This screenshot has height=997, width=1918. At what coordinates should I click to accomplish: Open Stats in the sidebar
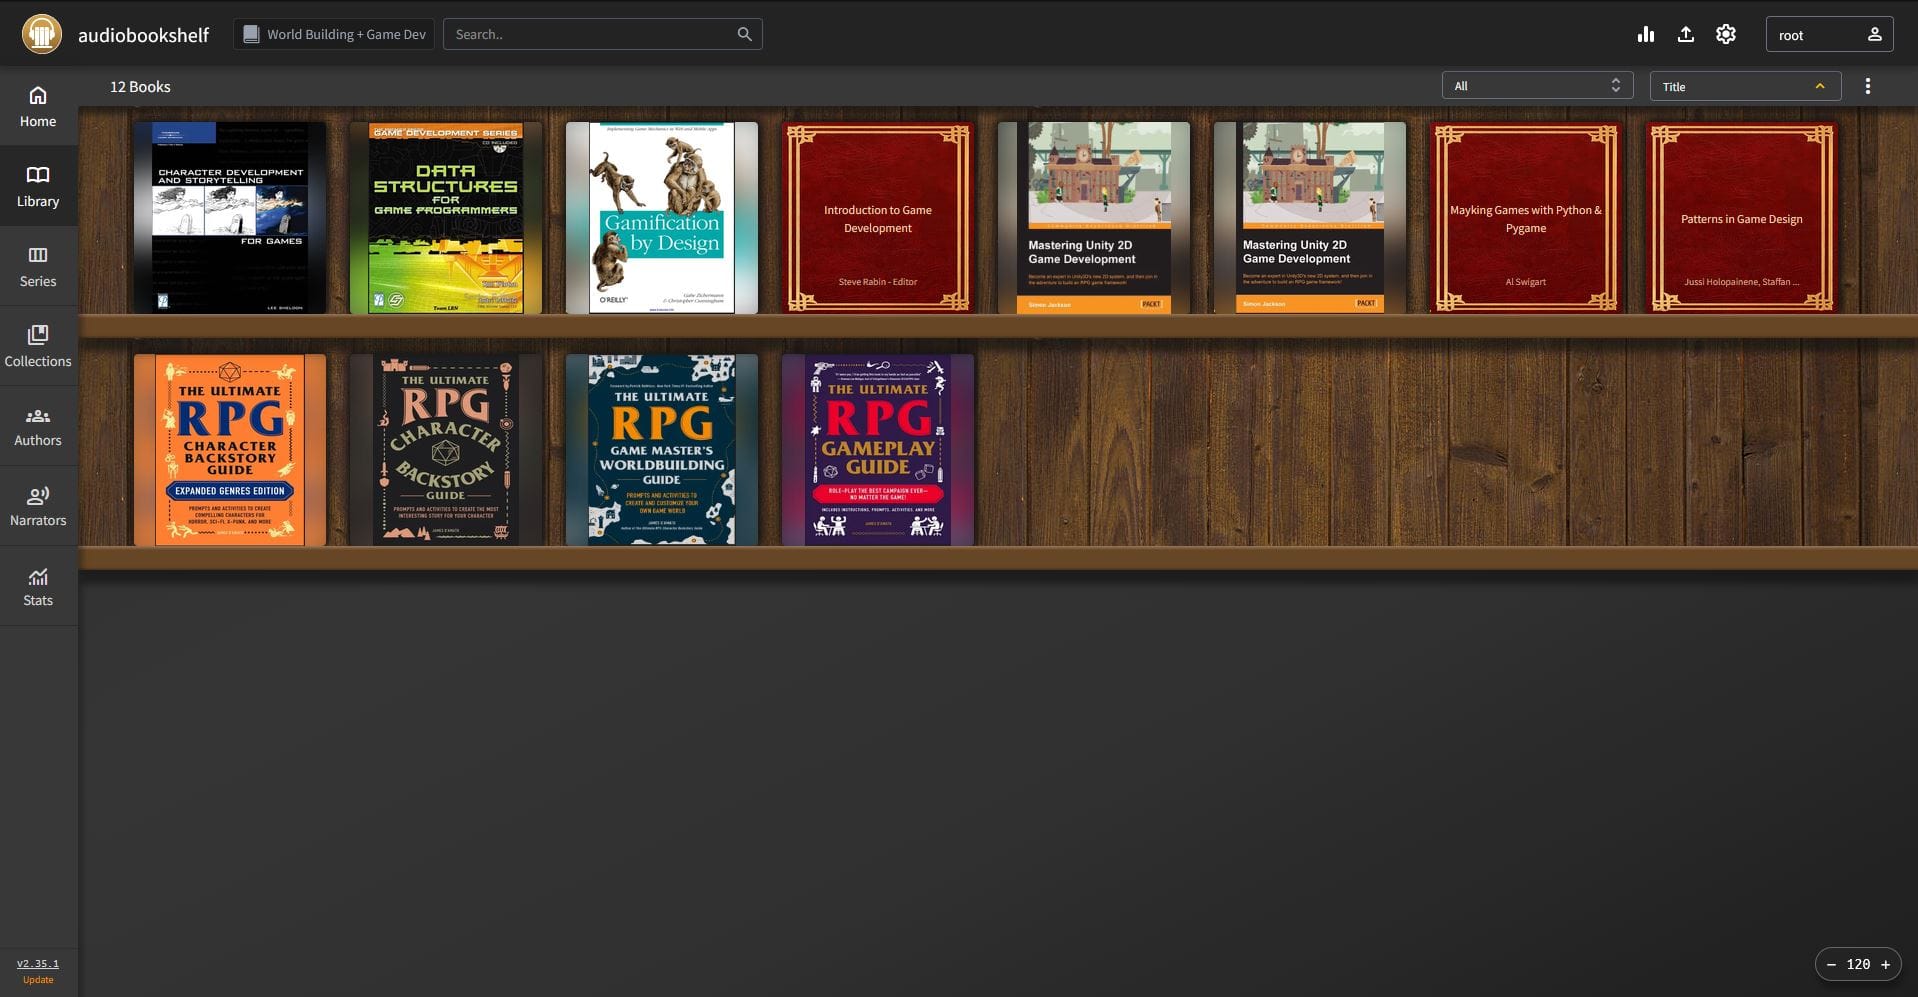click(38, 587)
